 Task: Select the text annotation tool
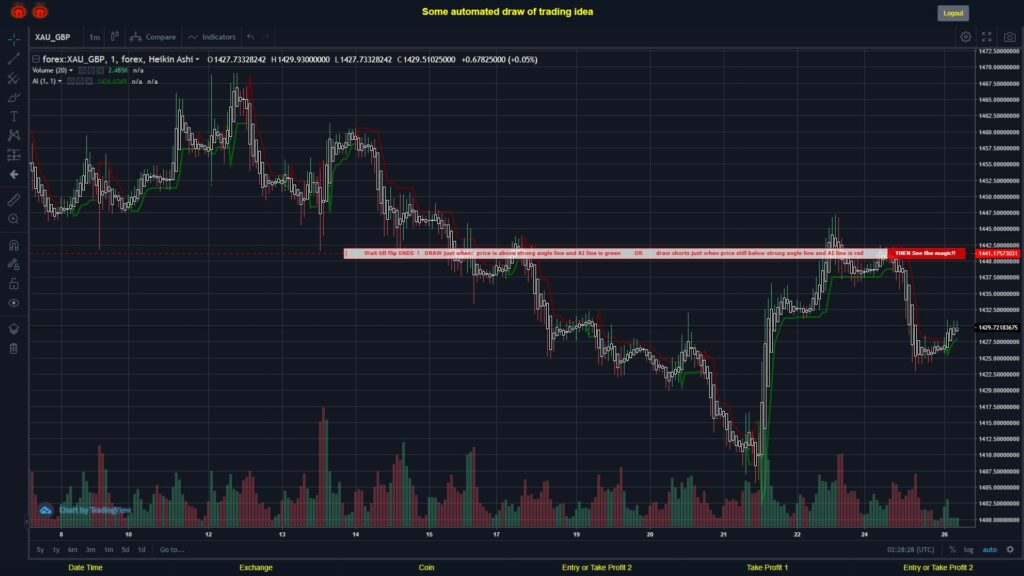14,116
